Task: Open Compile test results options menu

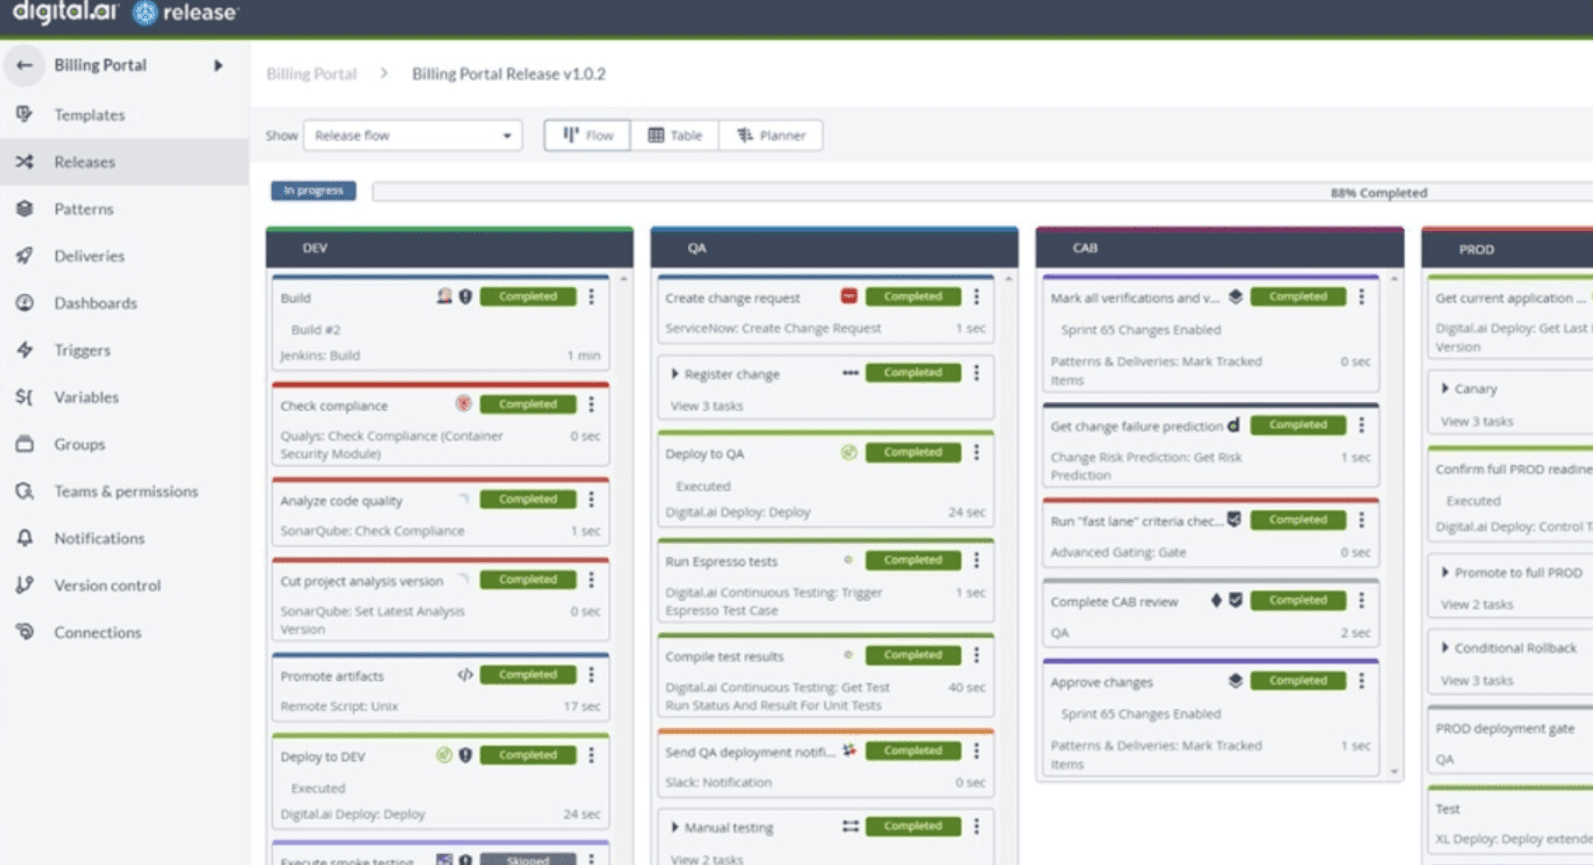Action: [977, 655]
